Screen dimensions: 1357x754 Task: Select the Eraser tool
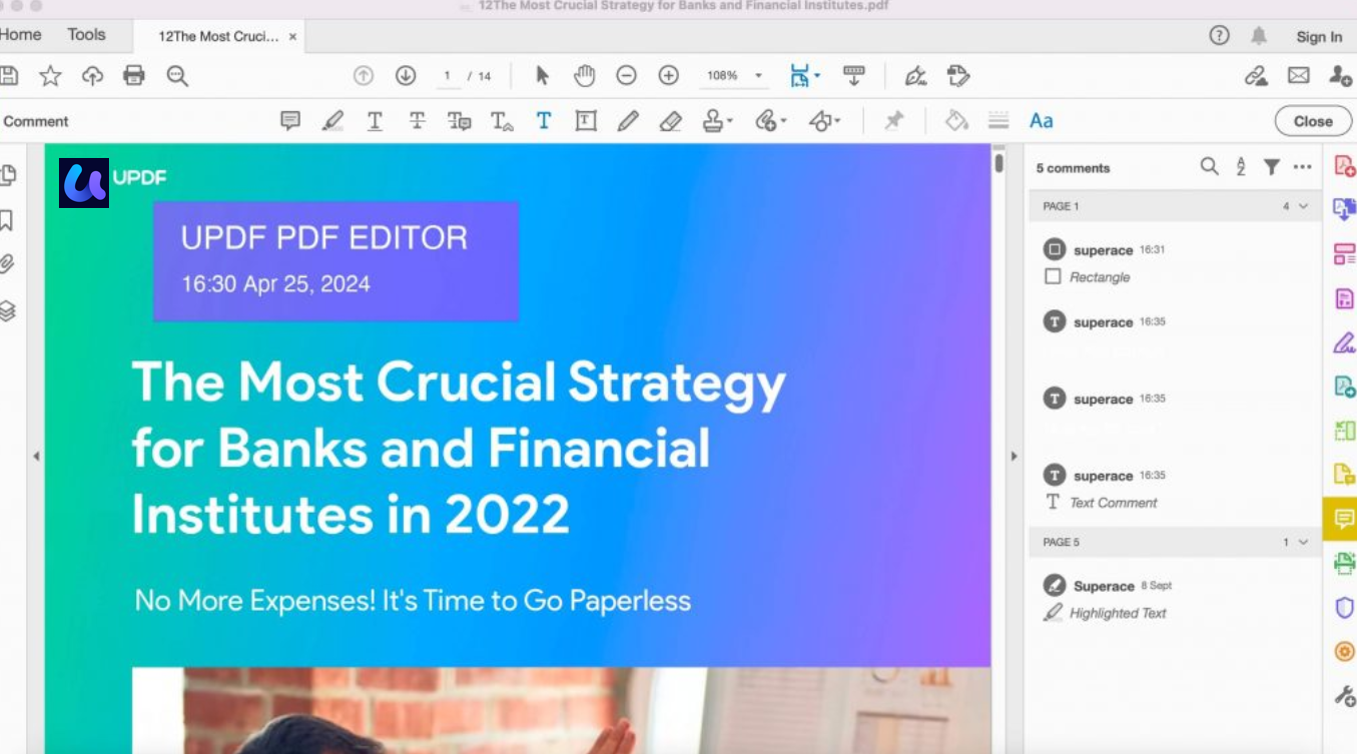coord(670,121)
